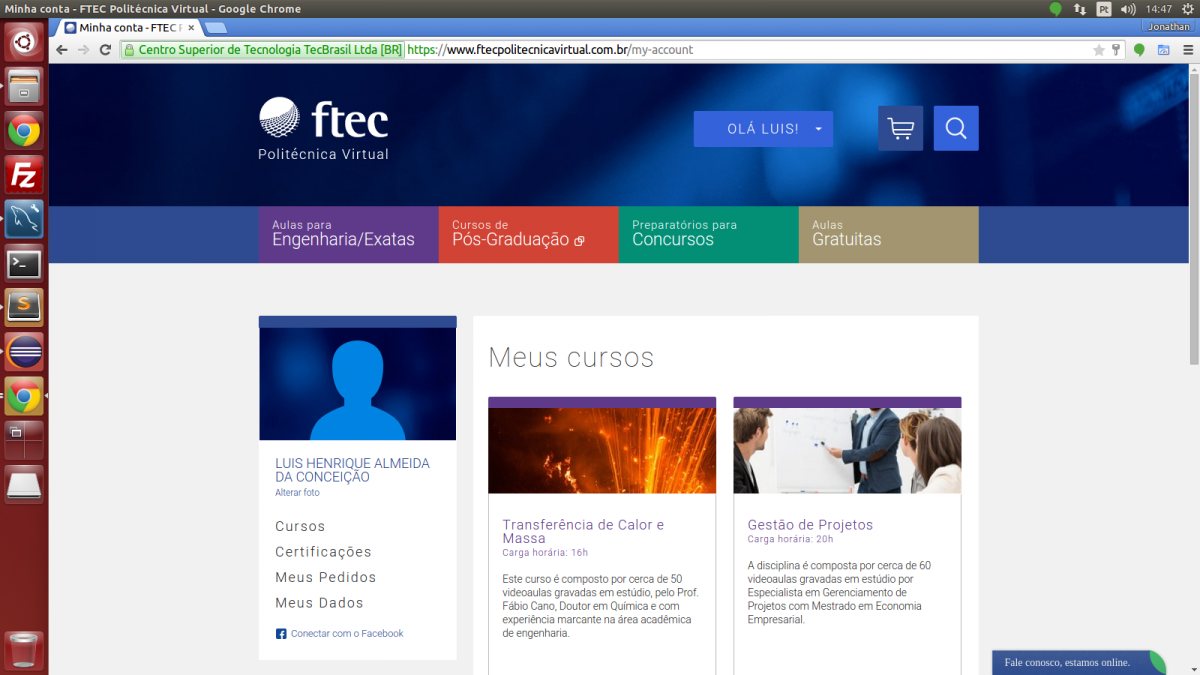Click the search magnifier icon
The height and width of the screenshot is (675, 1200).
coord(956,129)
